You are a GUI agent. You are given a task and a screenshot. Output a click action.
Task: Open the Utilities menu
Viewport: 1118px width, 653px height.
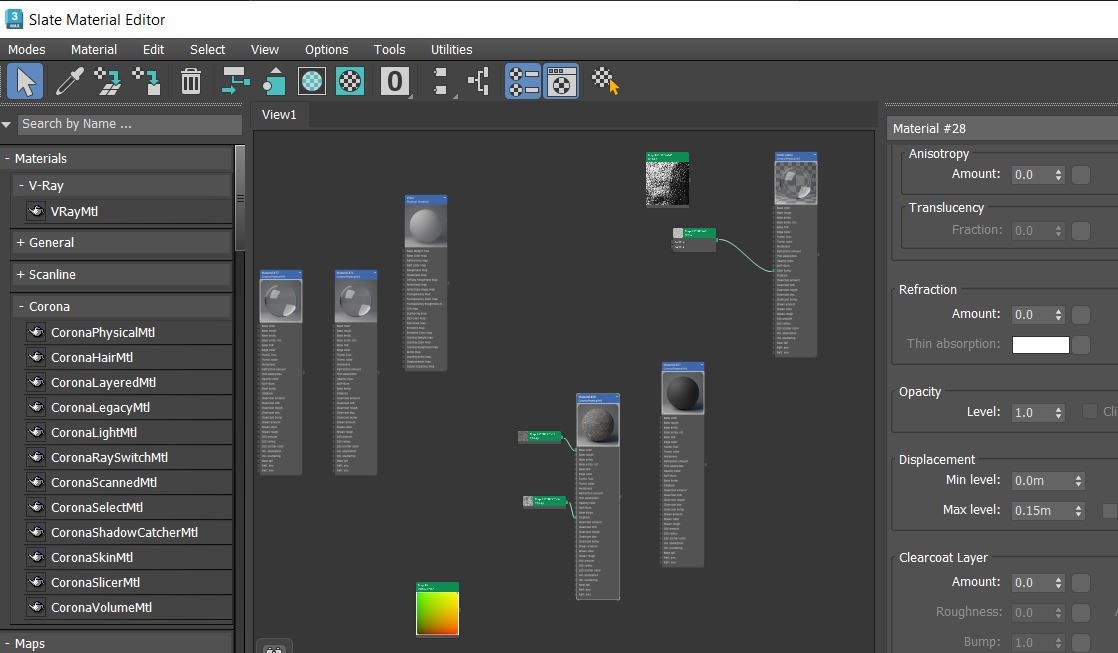(451, 49)
